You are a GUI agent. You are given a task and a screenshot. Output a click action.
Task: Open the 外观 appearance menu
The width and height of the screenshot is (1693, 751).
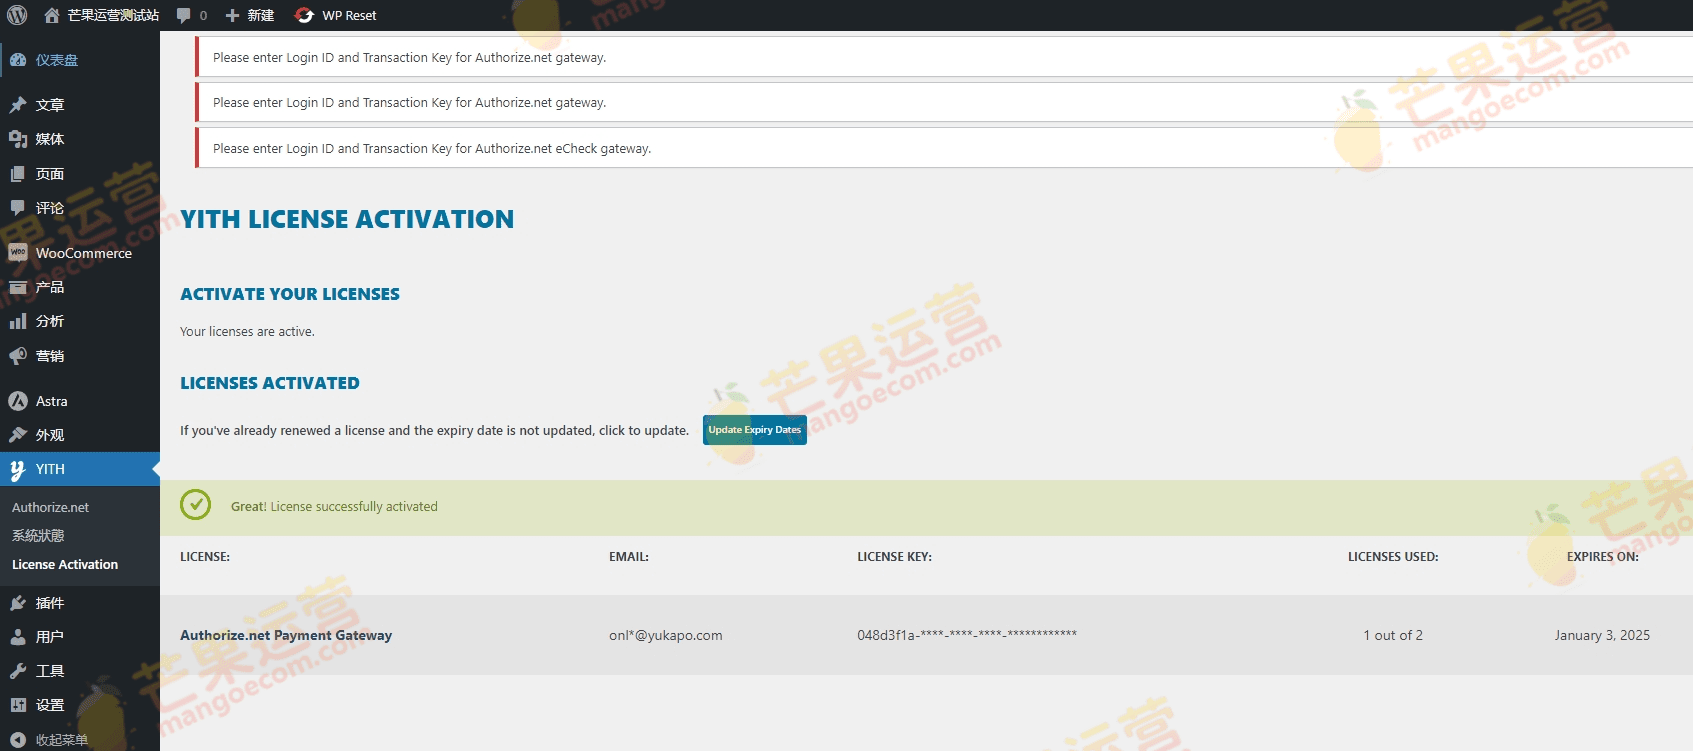point(80,435)
